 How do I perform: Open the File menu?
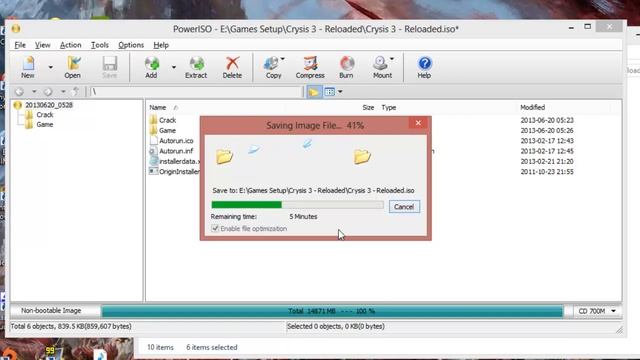[20, 45]
